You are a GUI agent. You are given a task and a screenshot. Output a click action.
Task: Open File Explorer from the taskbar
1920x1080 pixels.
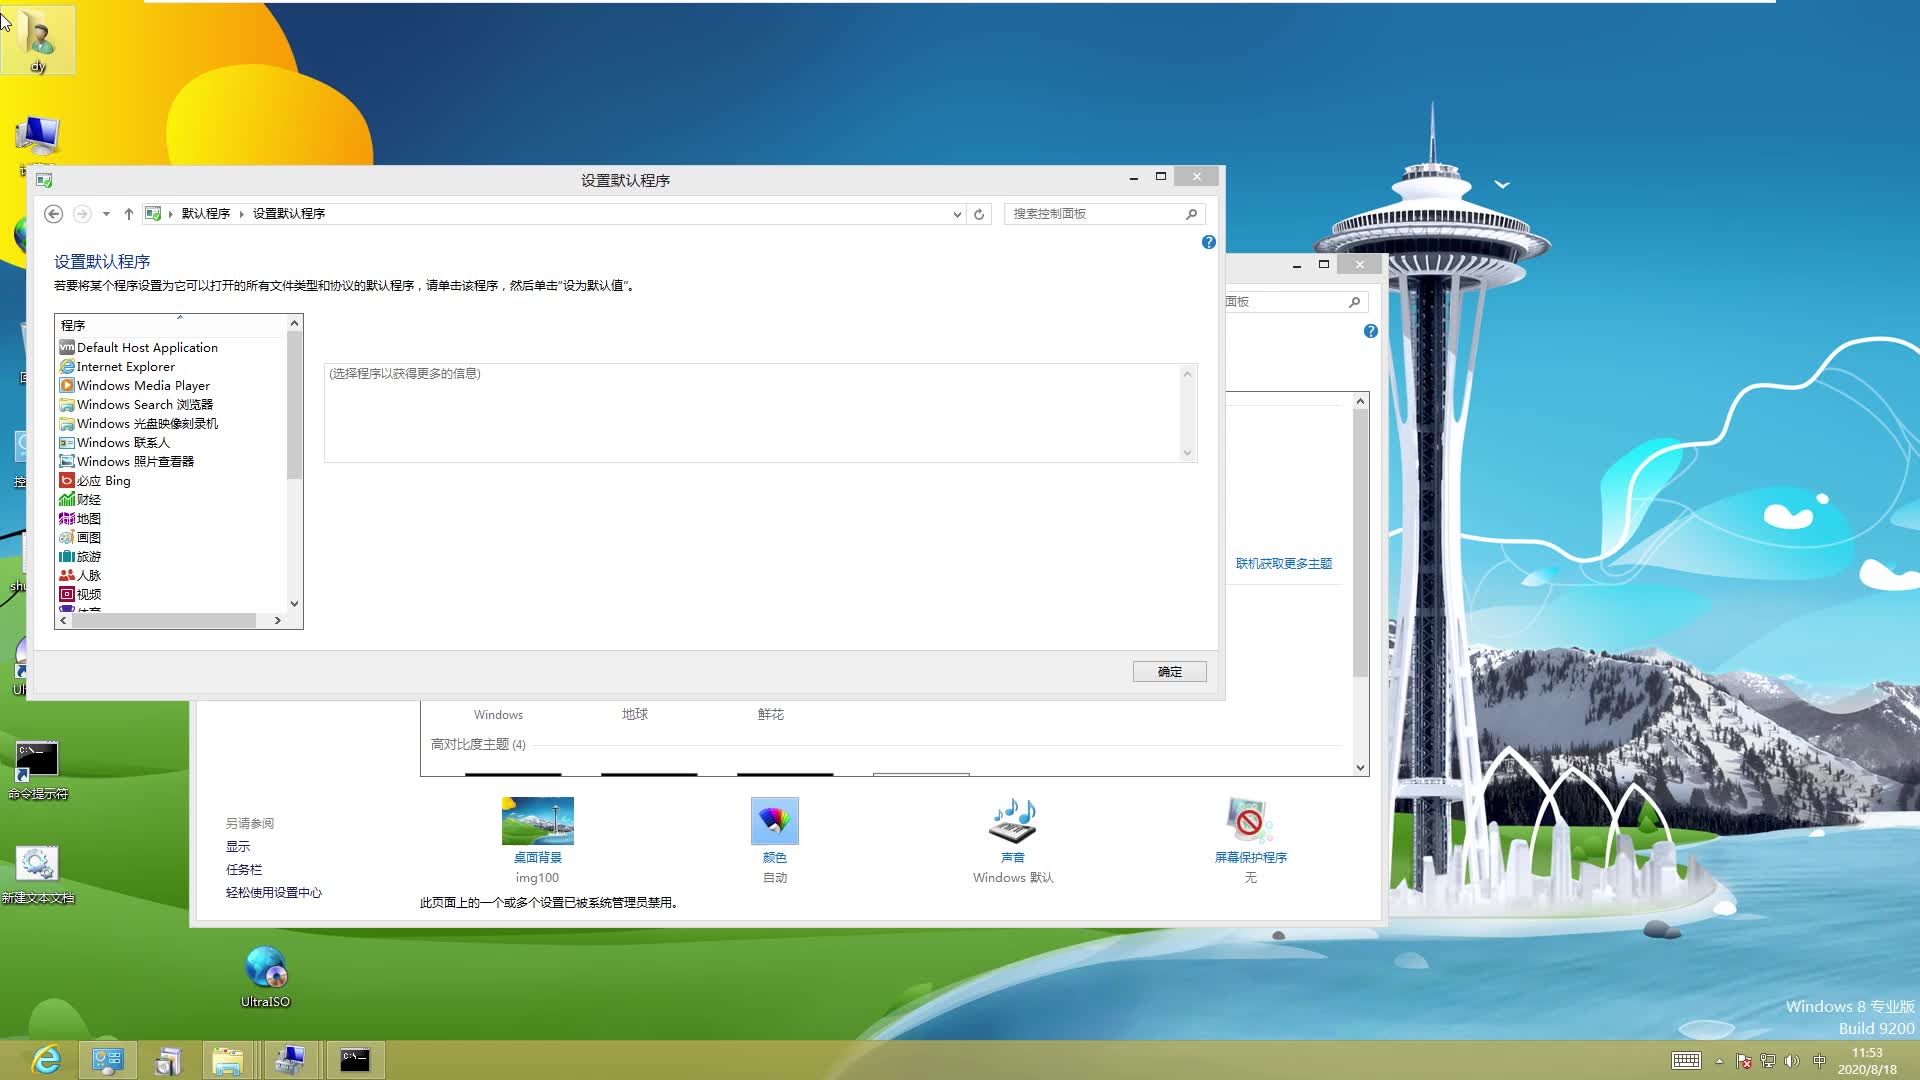229,1060
